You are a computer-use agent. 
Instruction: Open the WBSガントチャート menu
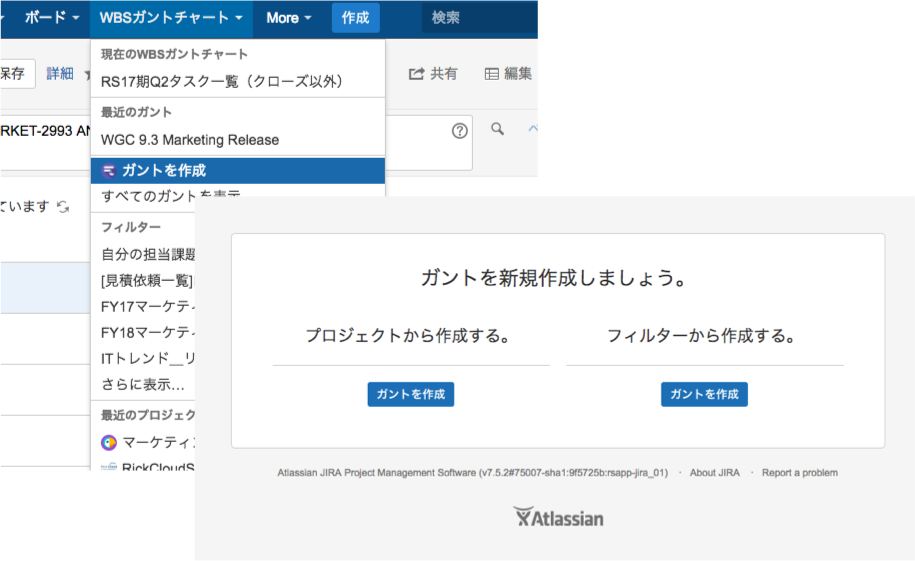(171, 18)
